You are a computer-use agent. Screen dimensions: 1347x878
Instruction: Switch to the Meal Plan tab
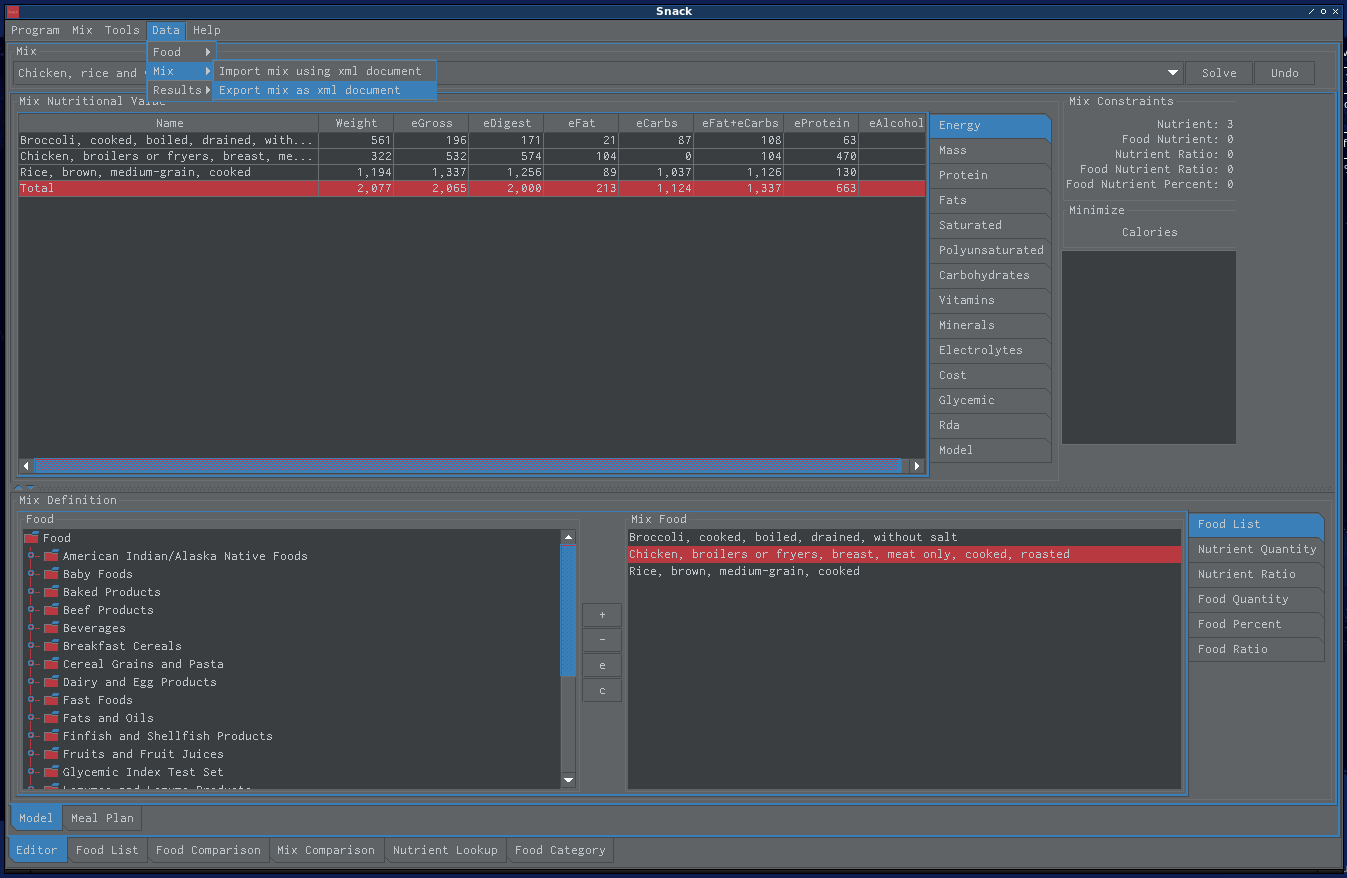[102, 818]
